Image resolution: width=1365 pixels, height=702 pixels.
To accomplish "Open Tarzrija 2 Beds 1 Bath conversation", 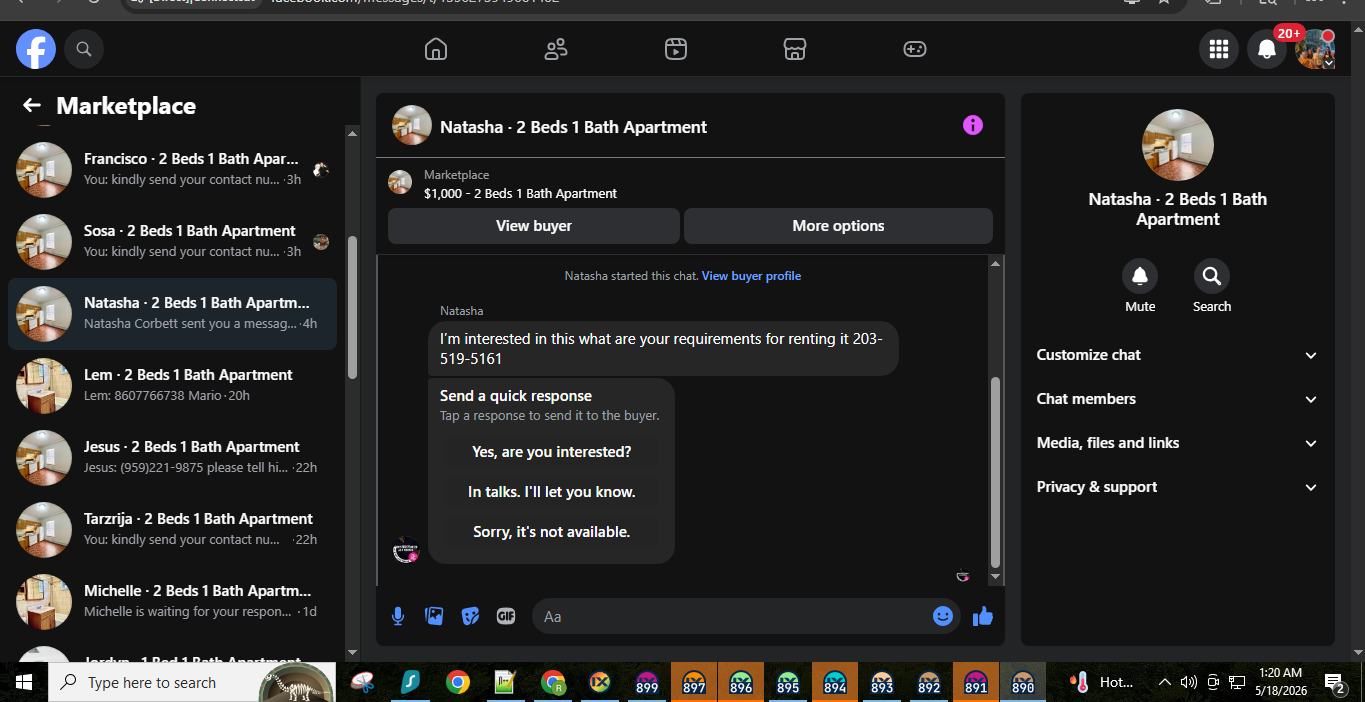I will (x=172, y=529).
